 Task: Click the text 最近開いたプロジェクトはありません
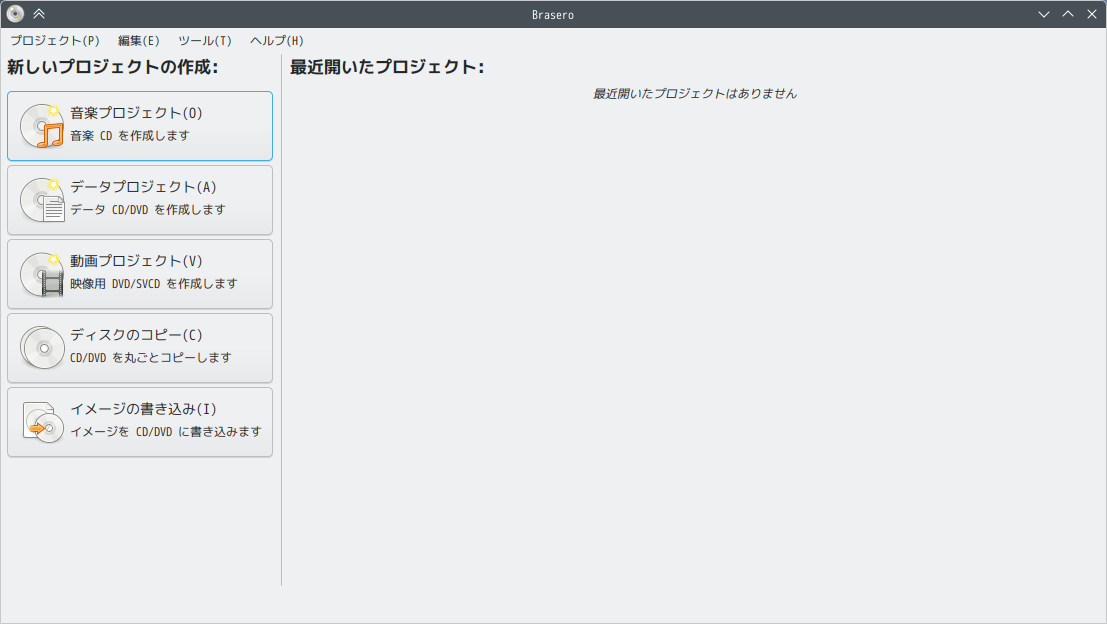click(695, 93)
